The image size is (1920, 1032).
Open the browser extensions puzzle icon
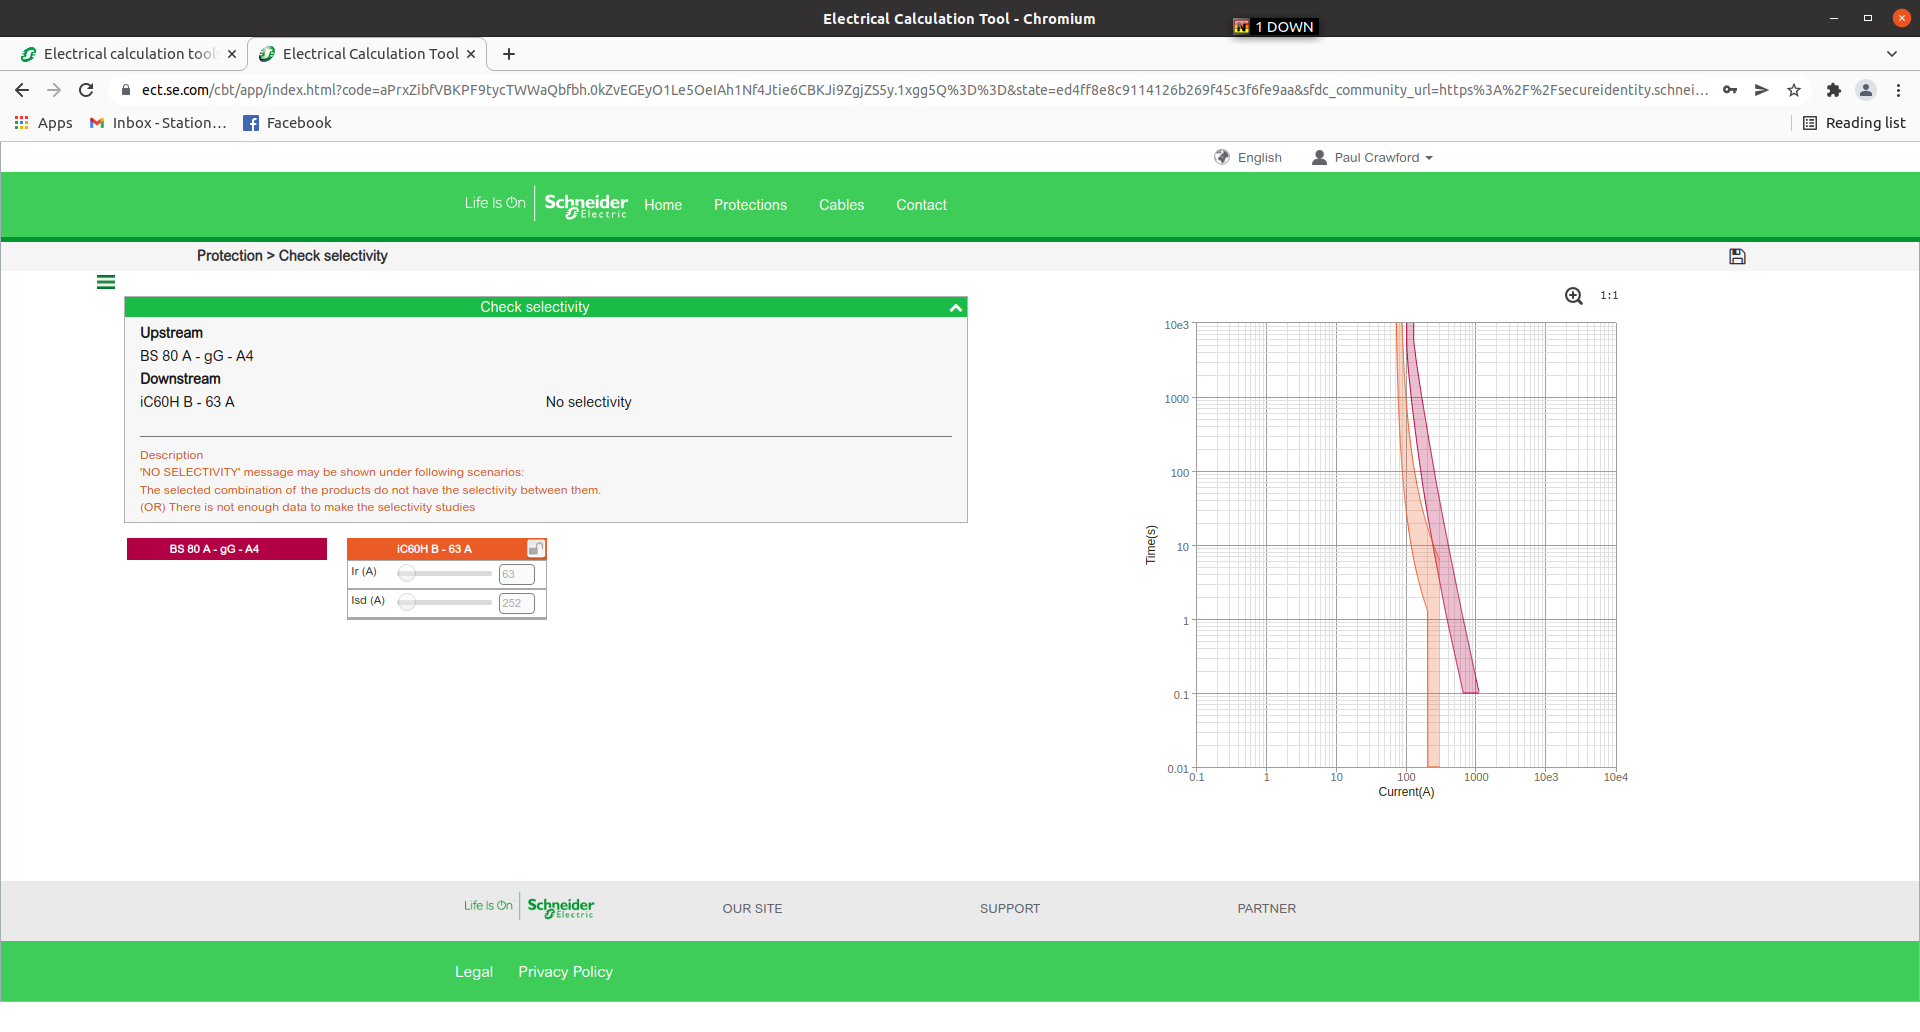[1834, 90]
